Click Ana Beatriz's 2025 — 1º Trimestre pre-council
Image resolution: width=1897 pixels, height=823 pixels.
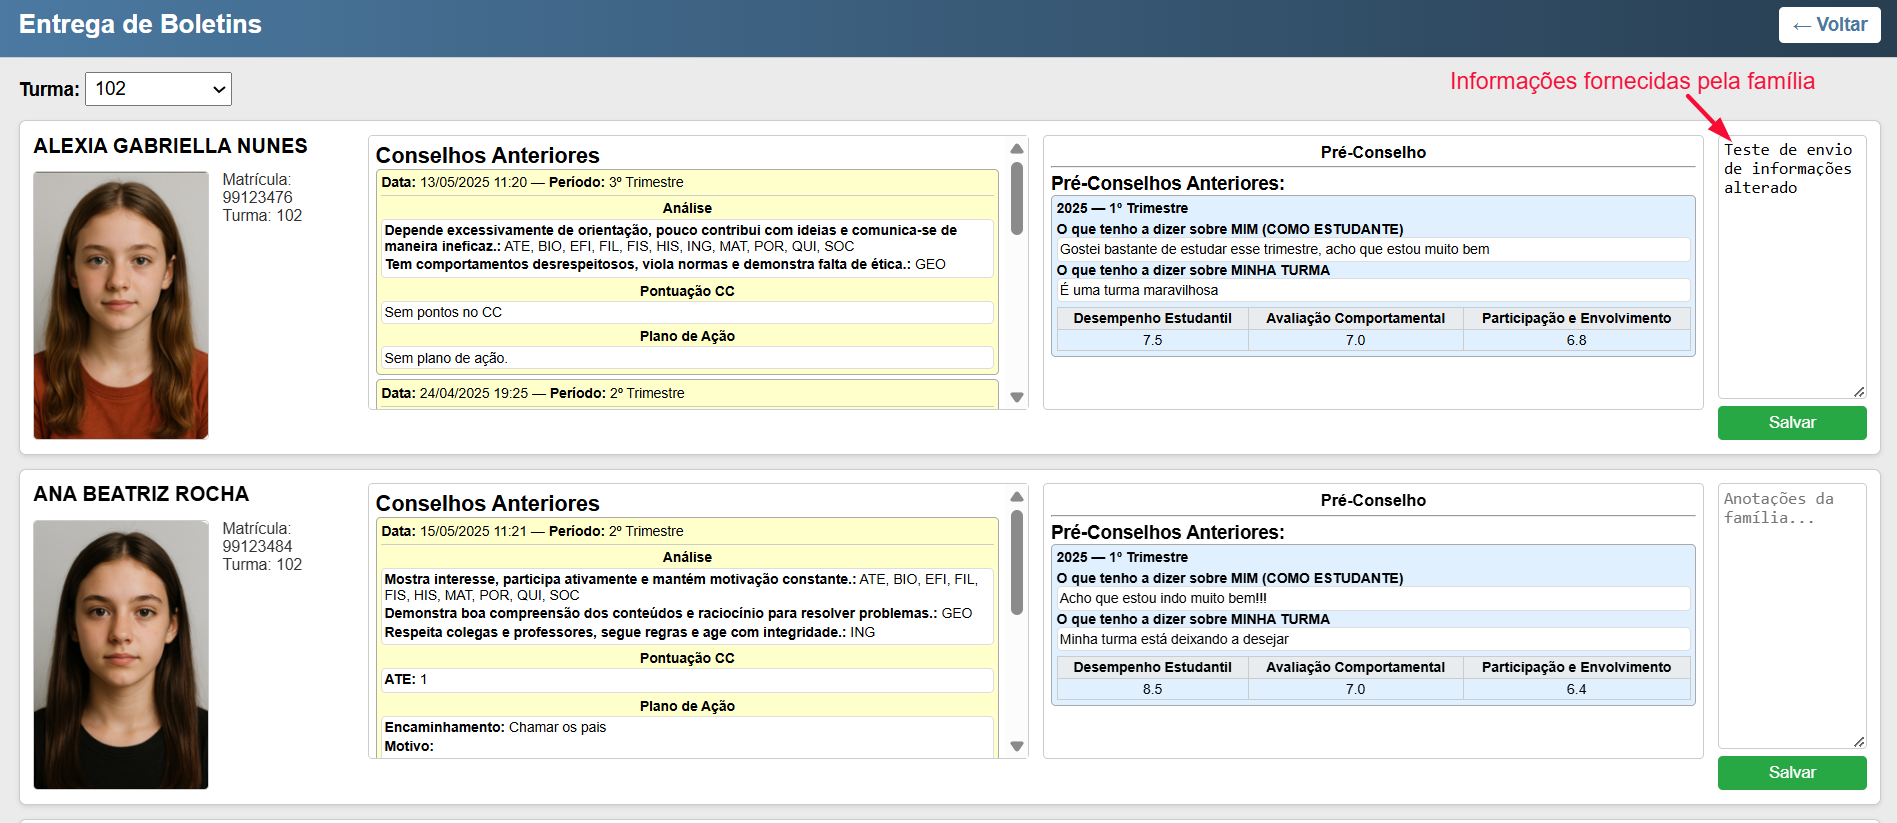point(1122,558)
